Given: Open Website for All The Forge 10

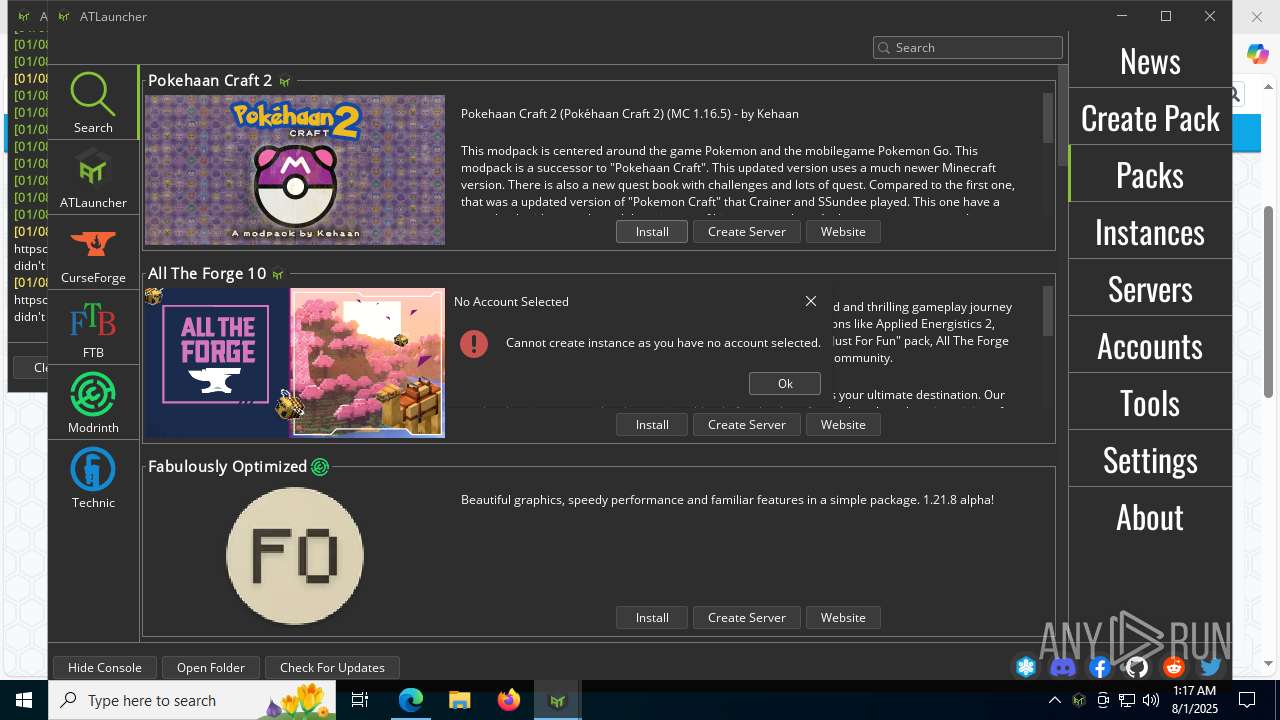Looking at the screenshot, I should point(843,424).
